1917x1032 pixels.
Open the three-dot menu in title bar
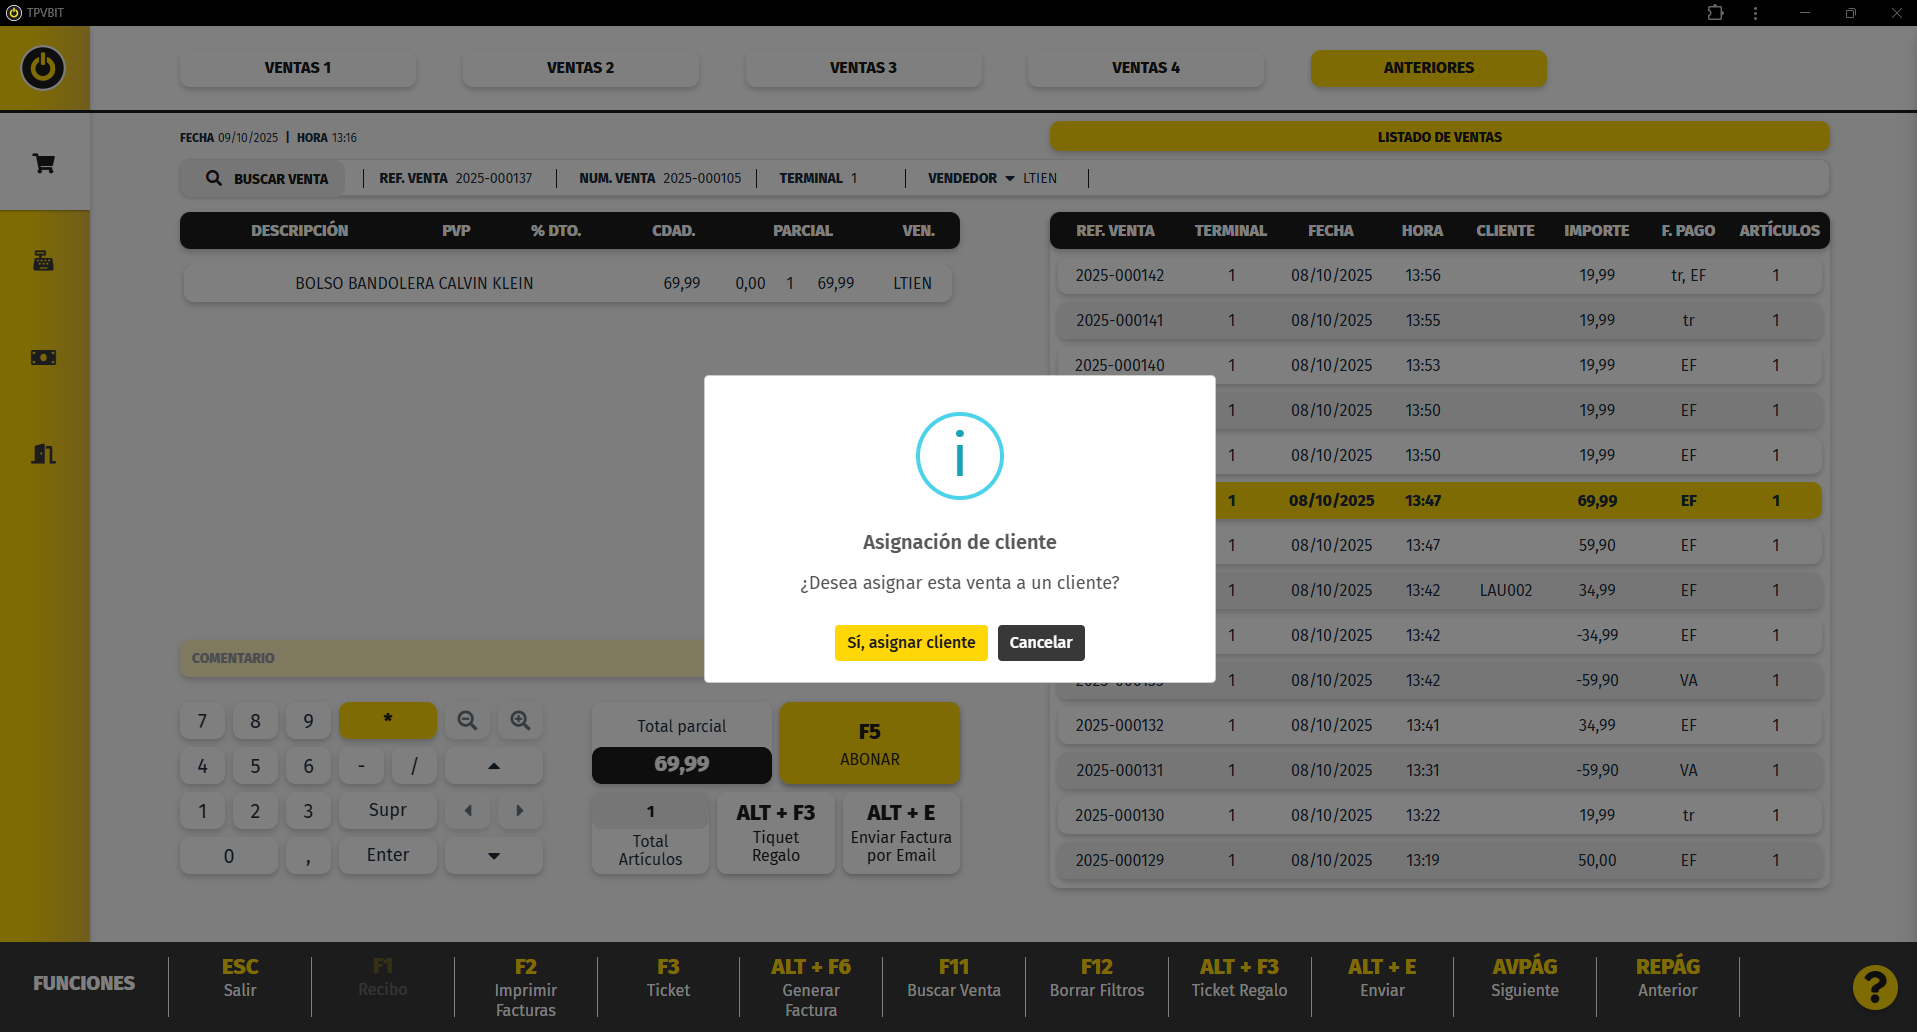pyautogui.click(x=1755, y=13)
